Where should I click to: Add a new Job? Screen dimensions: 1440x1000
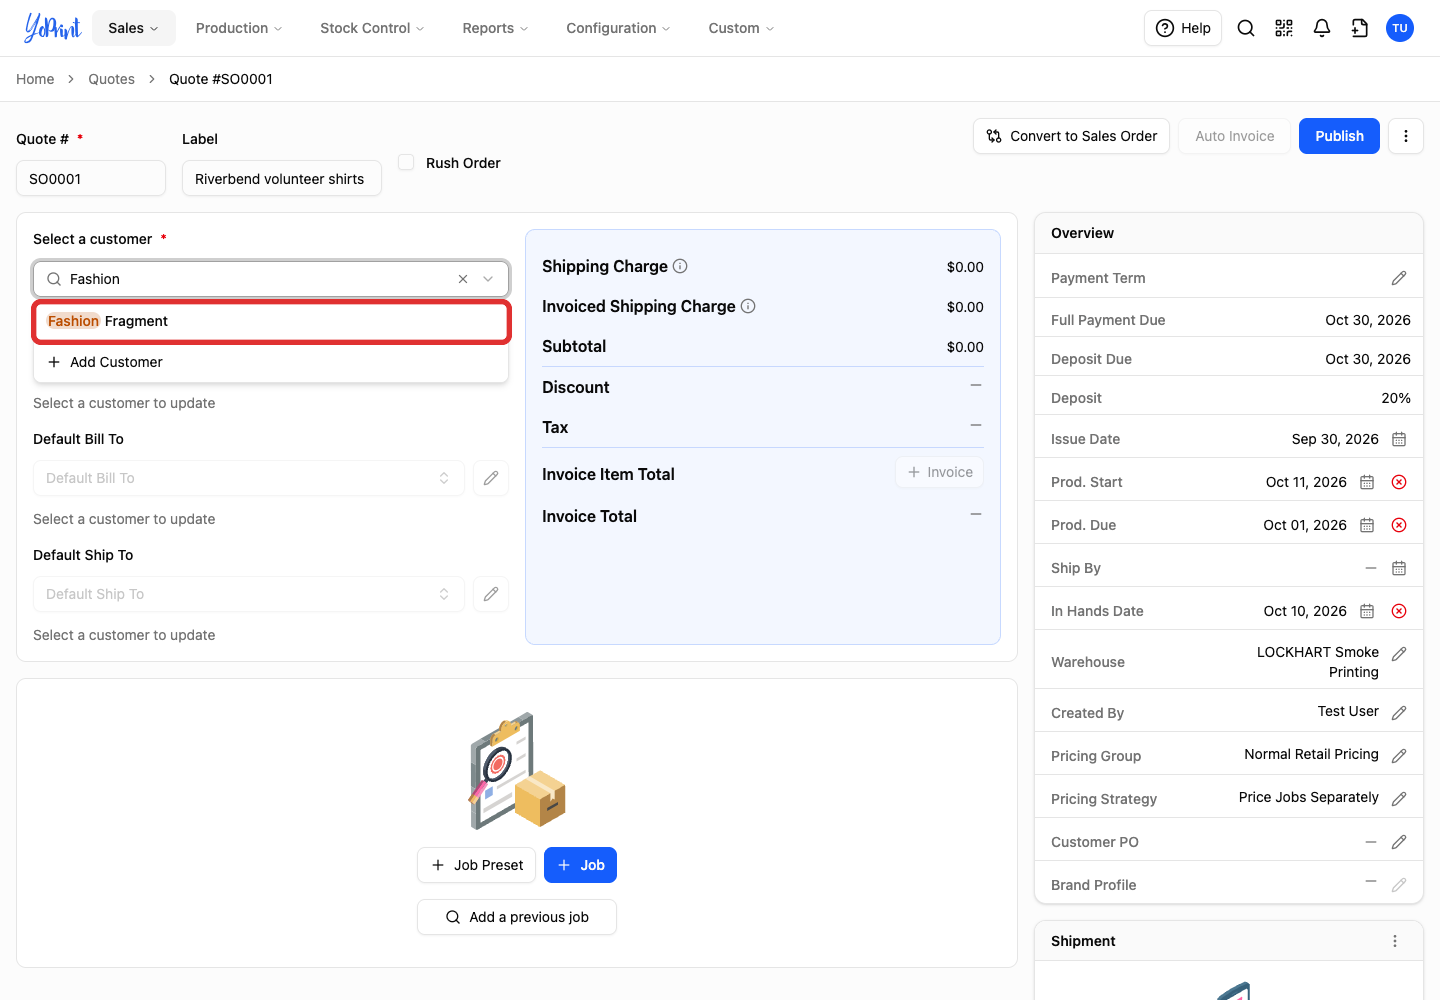tap(580, 865)
